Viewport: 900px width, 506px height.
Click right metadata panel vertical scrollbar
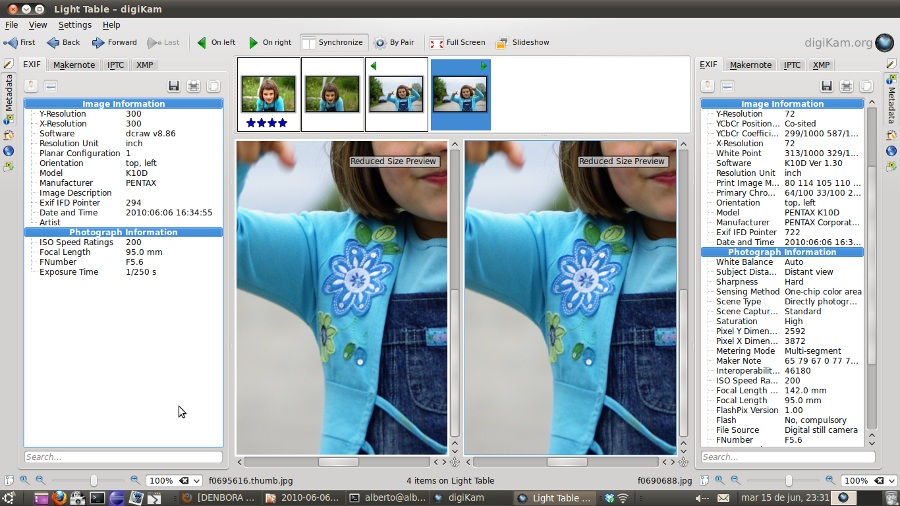click(871, 267)
